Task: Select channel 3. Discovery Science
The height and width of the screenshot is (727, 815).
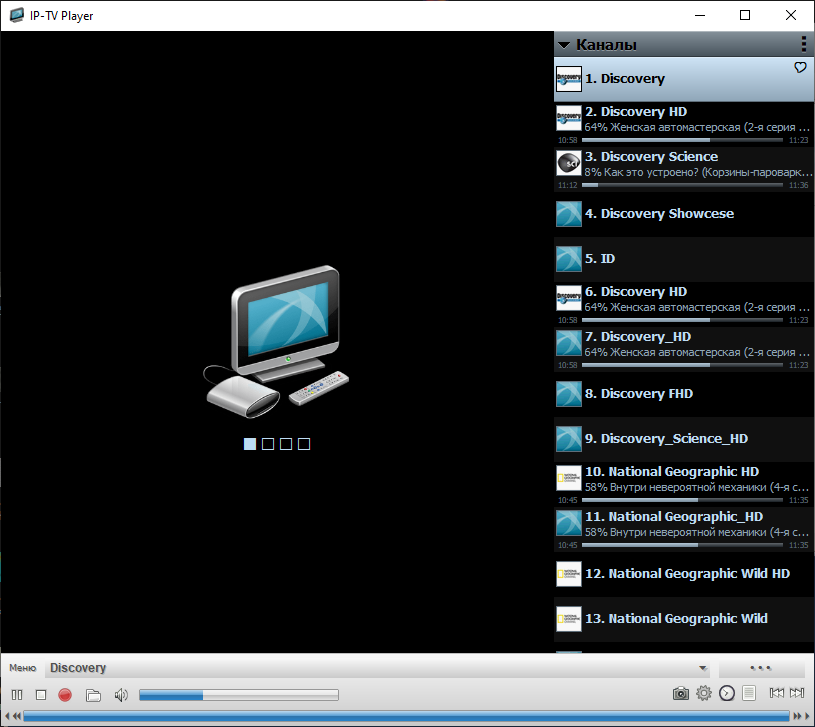Action: [x=684, y=169]
